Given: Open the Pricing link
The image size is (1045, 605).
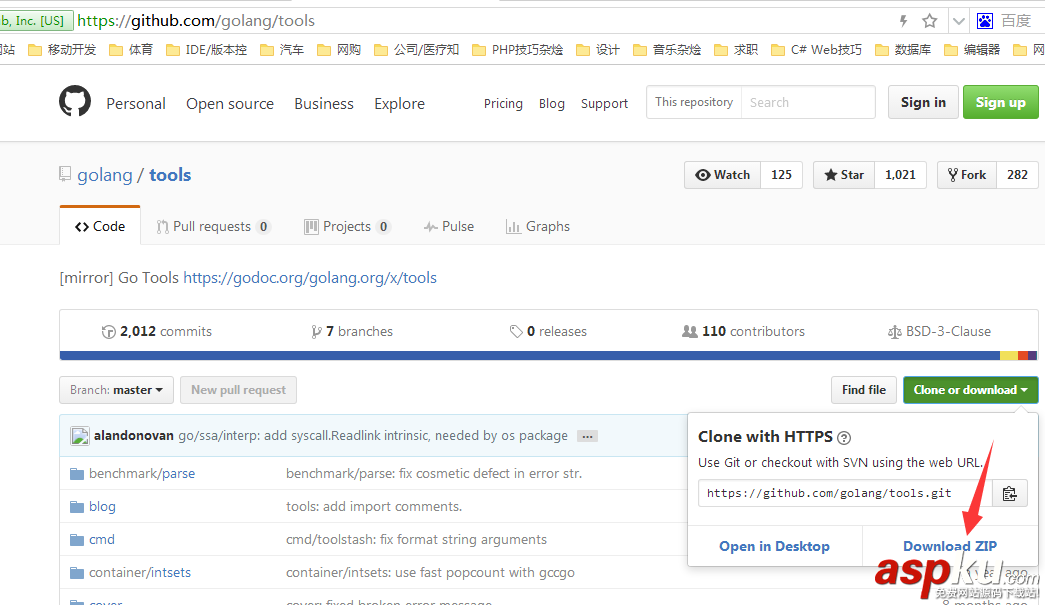Looking at the screenshot, I should pyautogui.click(x=503, y=103).
